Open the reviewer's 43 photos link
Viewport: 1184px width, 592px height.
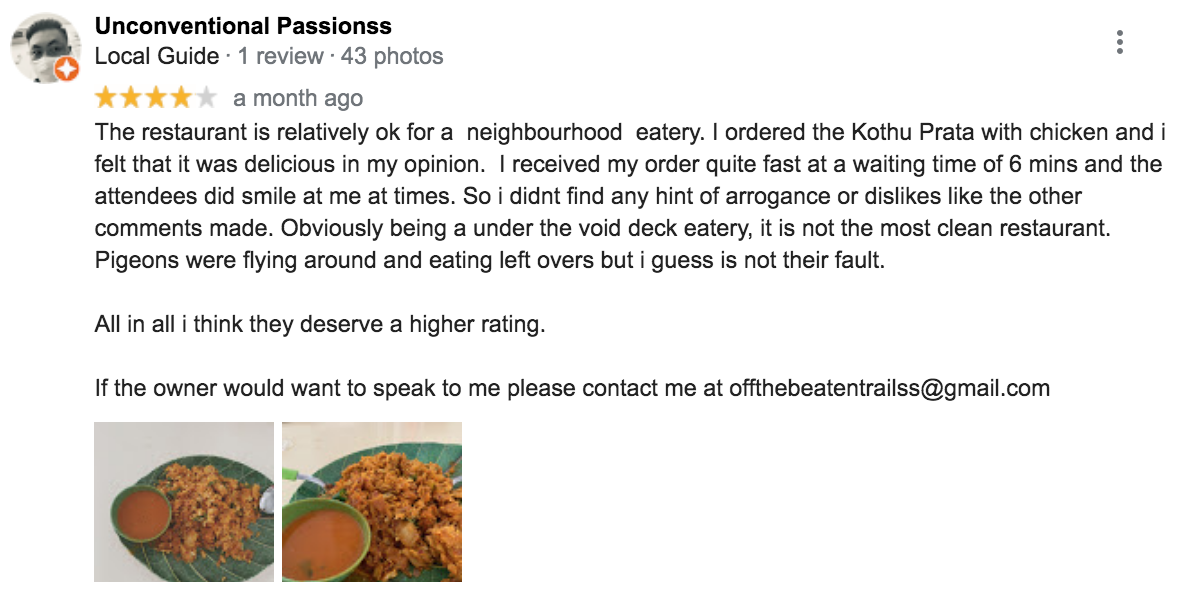click(x=392, y=56)
